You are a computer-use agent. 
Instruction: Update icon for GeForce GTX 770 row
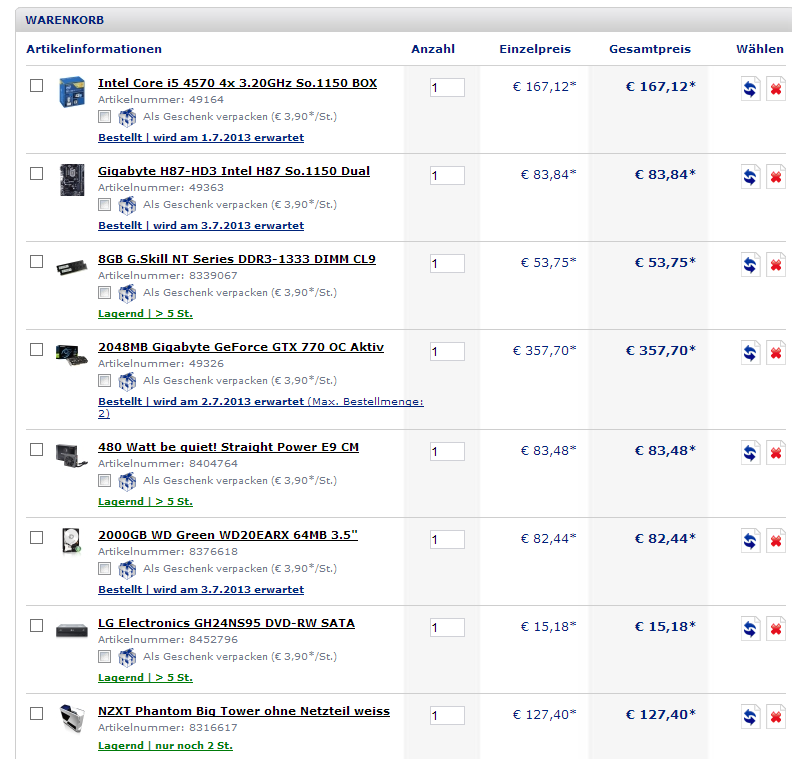751,352
